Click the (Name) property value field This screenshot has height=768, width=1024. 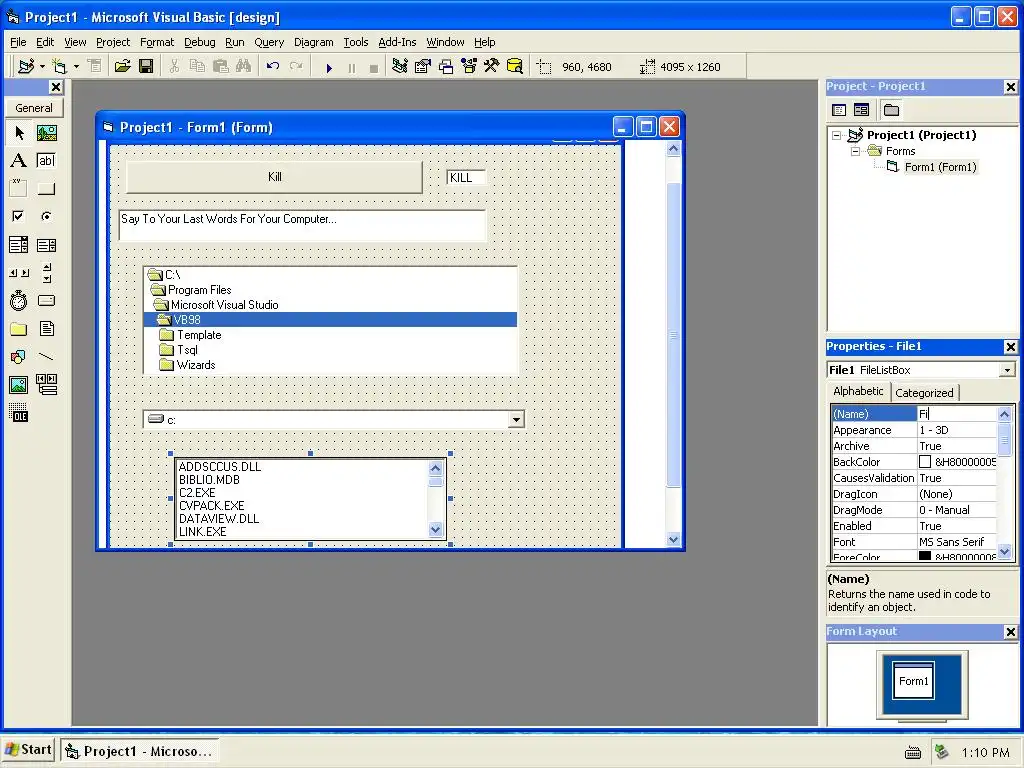point(956,414)
